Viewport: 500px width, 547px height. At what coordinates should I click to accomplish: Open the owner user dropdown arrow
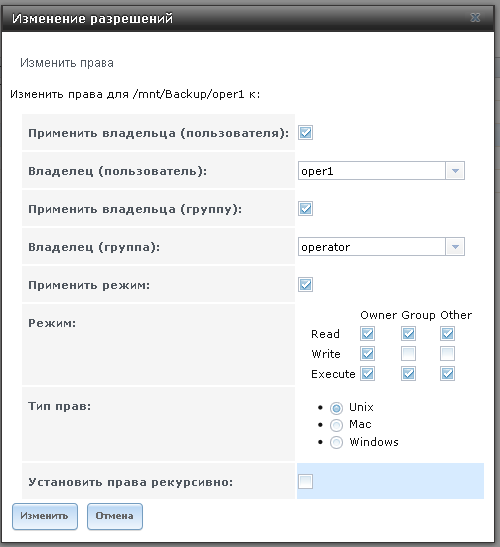coord(455,171)
